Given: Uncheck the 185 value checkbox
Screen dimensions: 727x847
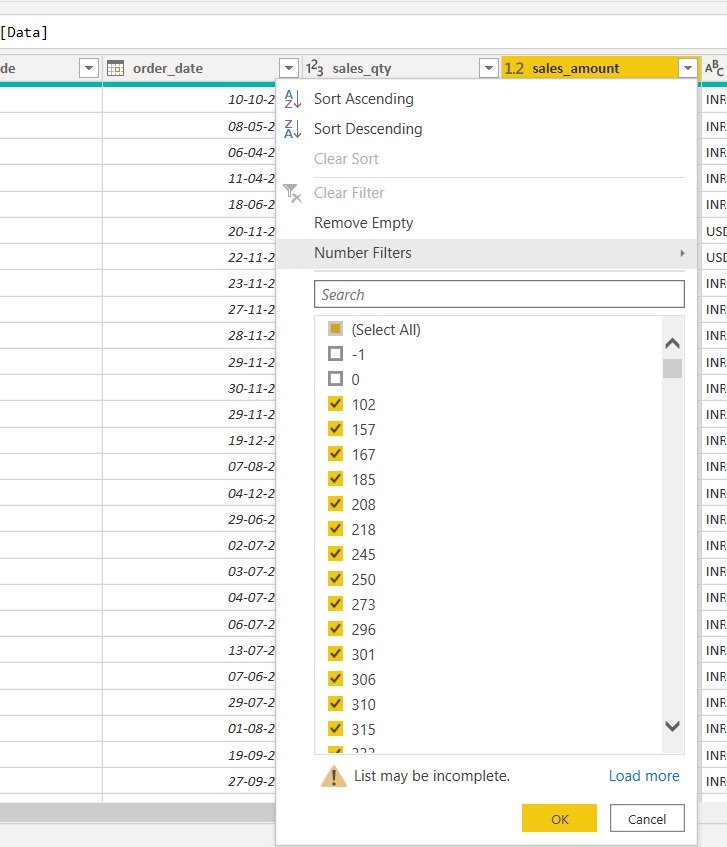Looking at the screenshot, I should point(335,479).
